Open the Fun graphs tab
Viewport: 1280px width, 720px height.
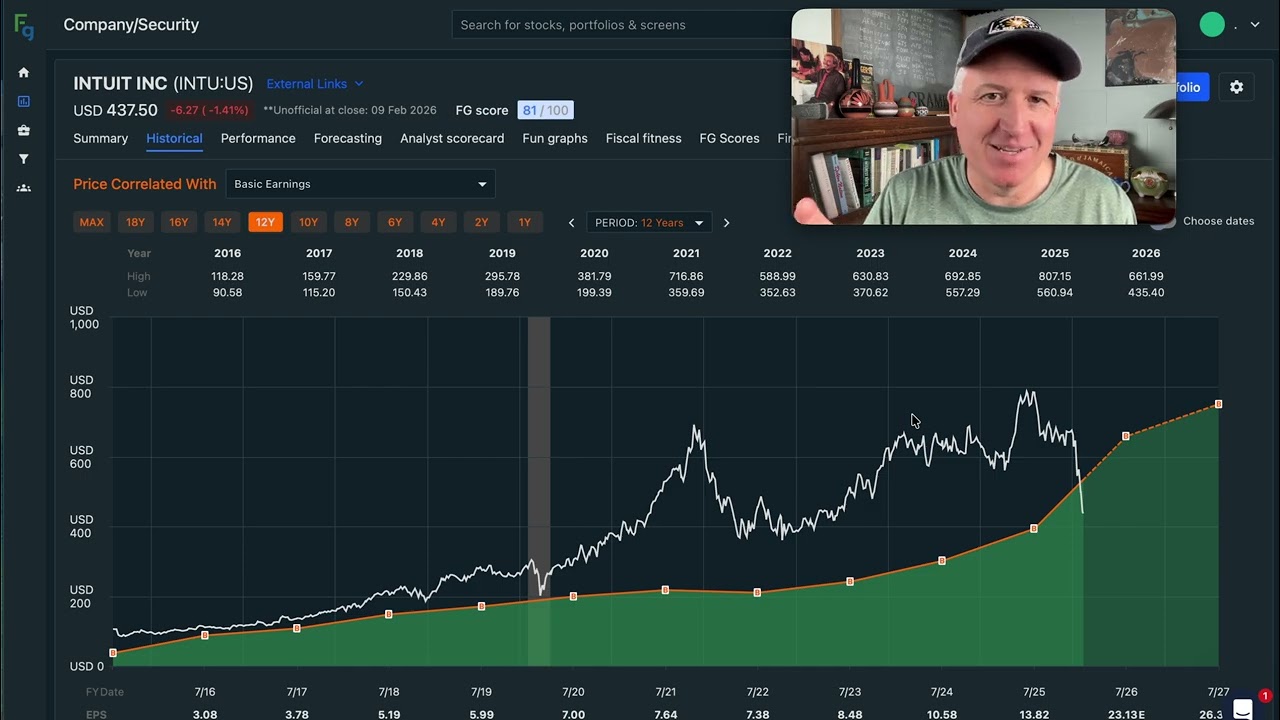[x=555, y=139]
